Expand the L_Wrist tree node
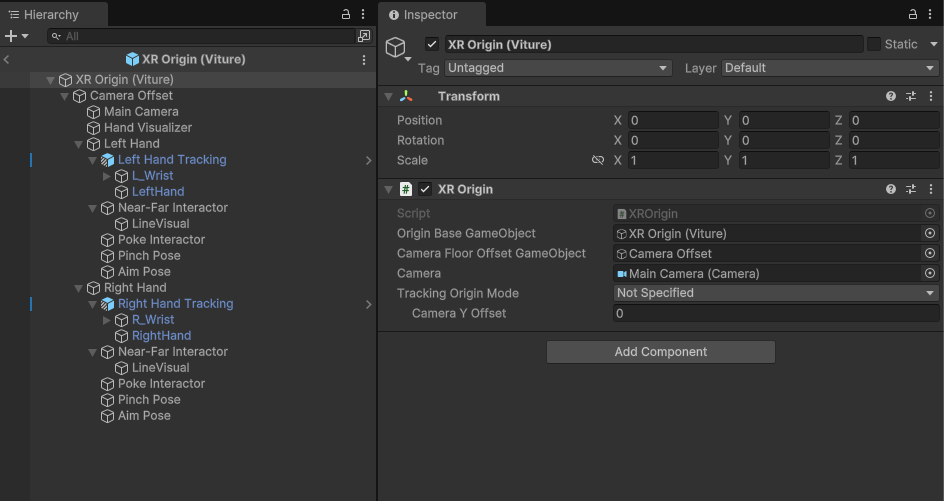This screenshot has width=944, height=501. 108,176
